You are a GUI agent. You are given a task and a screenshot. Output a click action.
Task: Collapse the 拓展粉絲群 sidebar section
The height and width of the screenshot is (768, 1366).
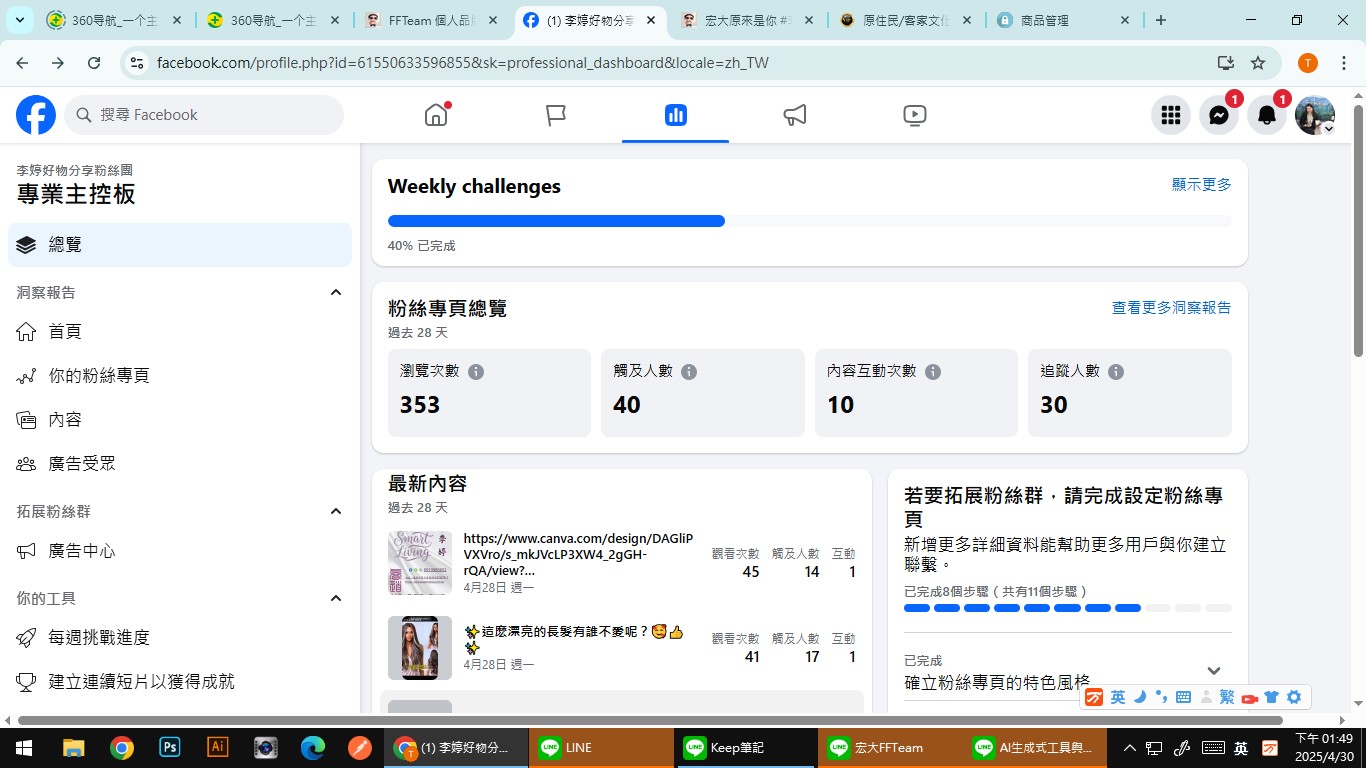336,511
